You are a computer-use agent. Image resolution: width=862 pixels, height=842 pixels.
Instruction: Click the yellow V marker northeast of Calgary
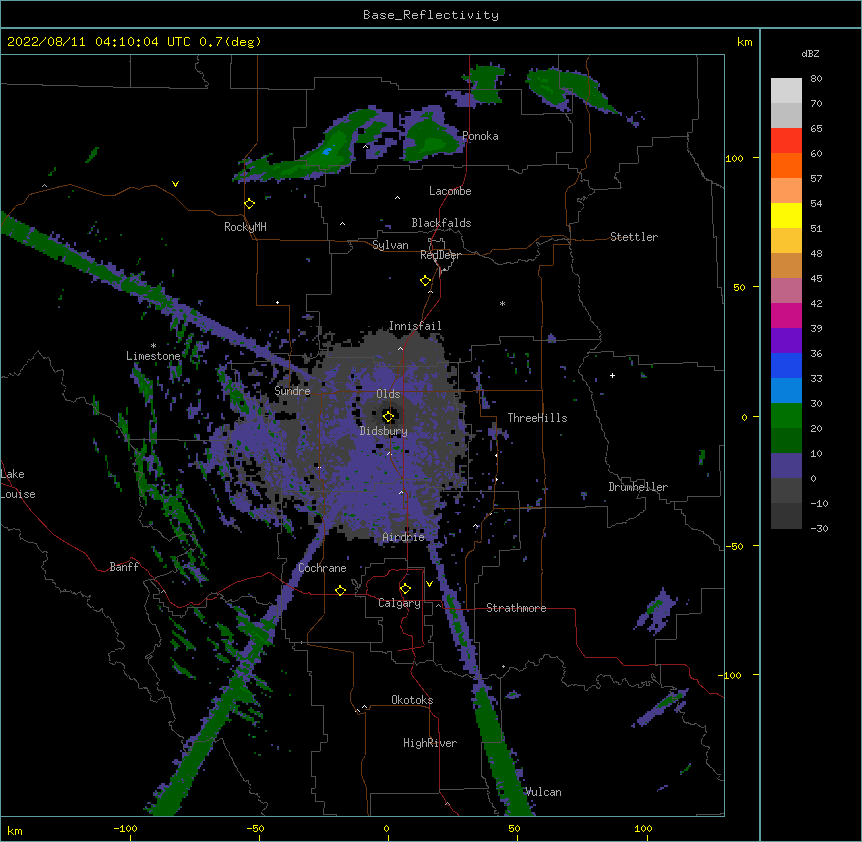pyautogui.click(x=429, y=584)
